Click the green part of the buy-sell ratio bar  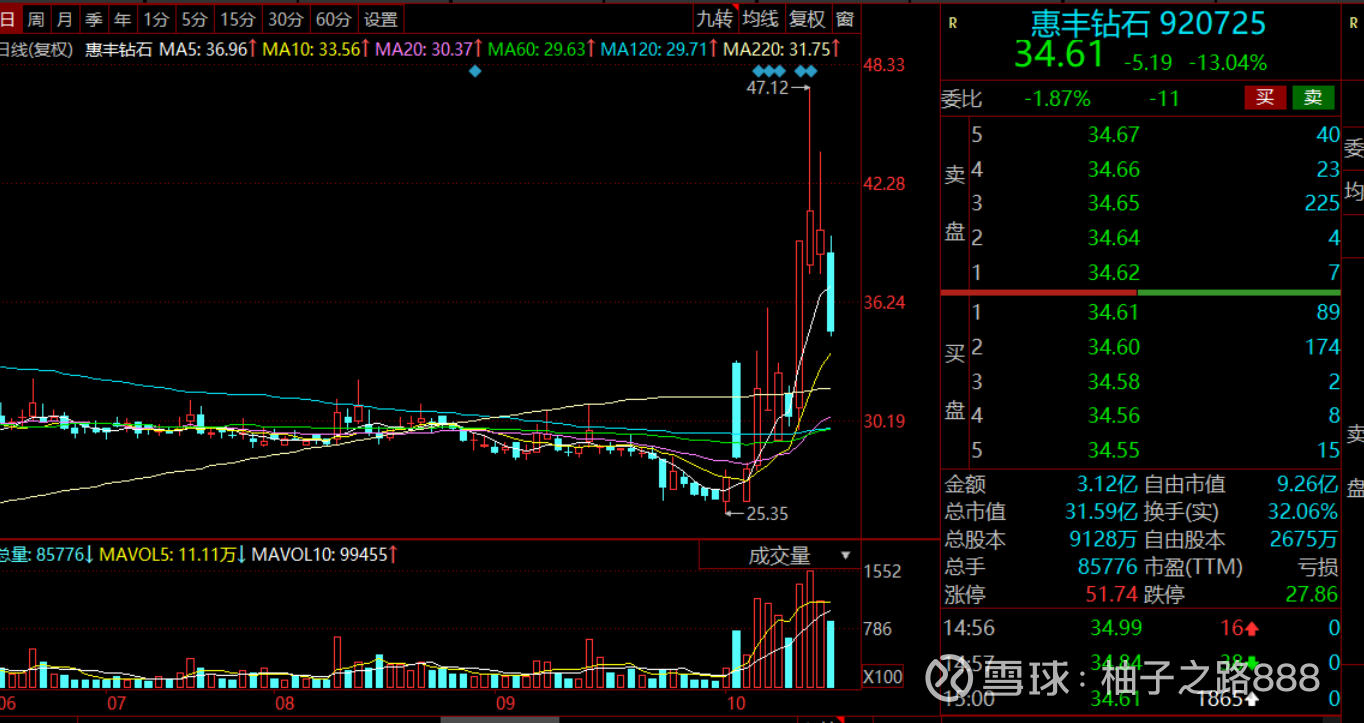1239,292
